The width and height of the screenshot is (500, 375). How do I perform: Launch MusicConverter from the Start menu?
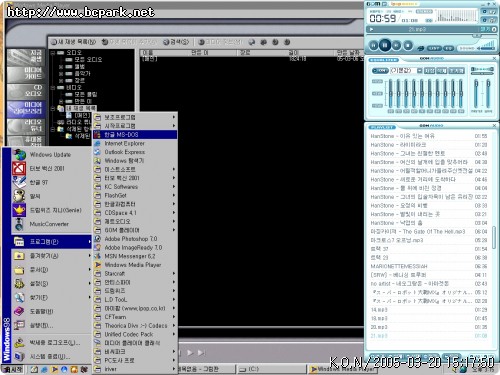[x=51, y=224]
